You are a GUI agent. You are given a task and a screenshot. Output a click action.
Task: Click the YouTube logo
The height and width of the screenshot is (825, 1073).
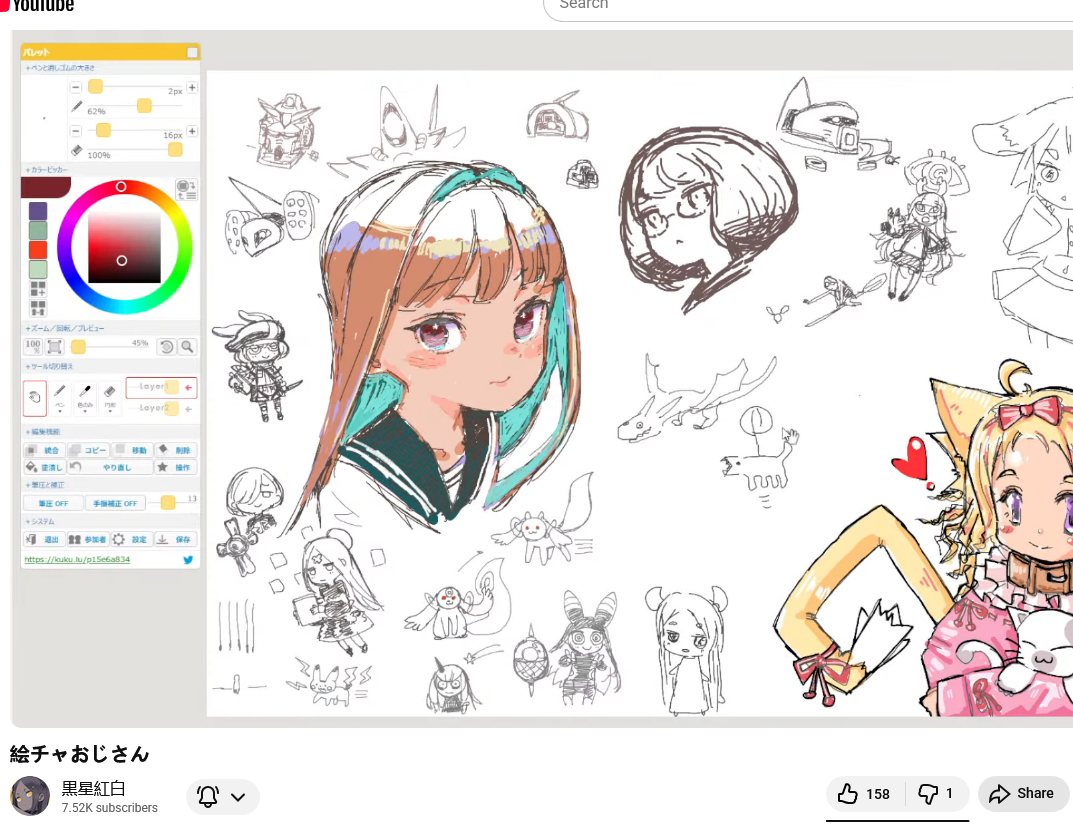[x=37, y=5]
